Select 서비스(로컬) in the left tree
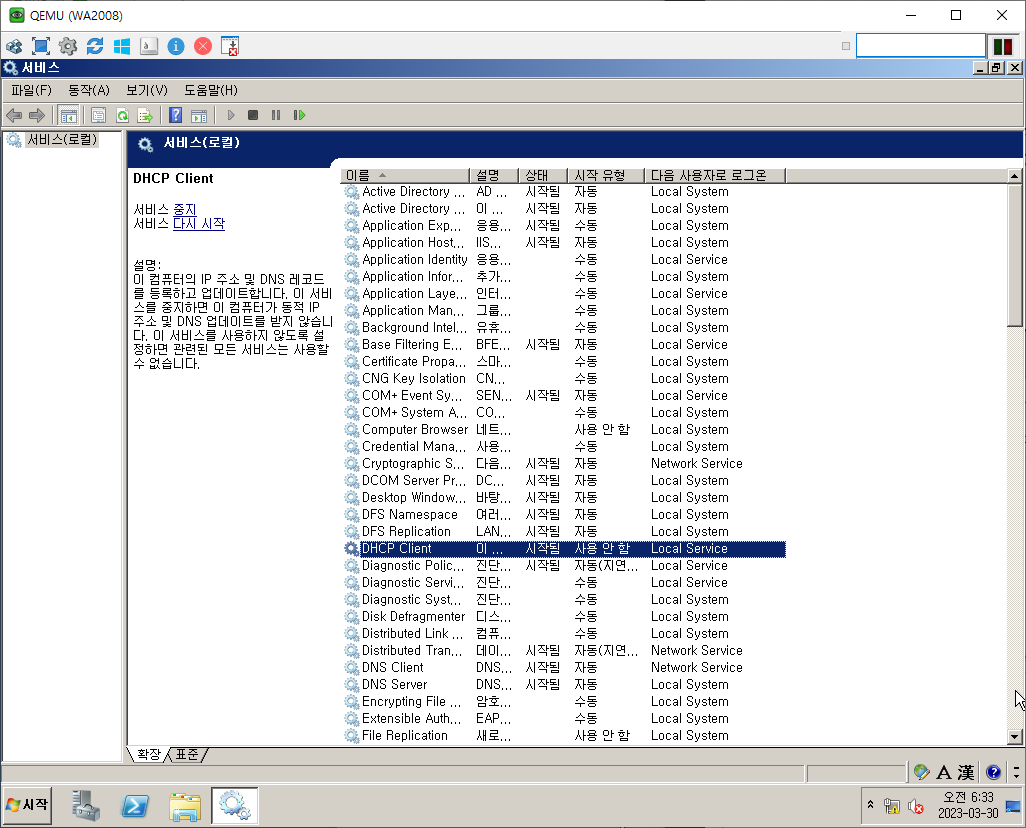 coord(62,139)
